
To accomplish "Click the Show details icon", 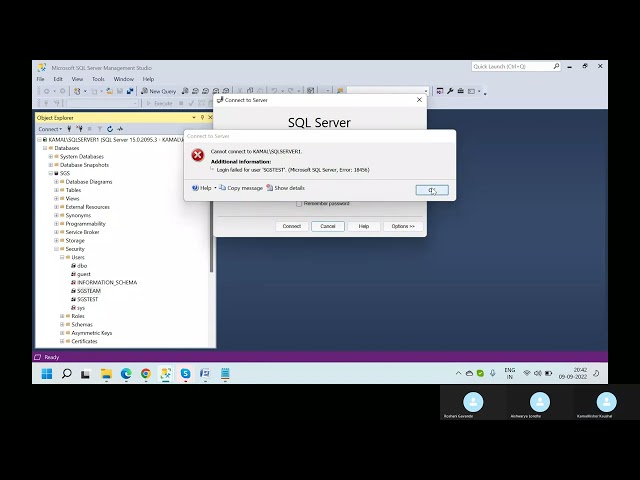I will 269,188.
